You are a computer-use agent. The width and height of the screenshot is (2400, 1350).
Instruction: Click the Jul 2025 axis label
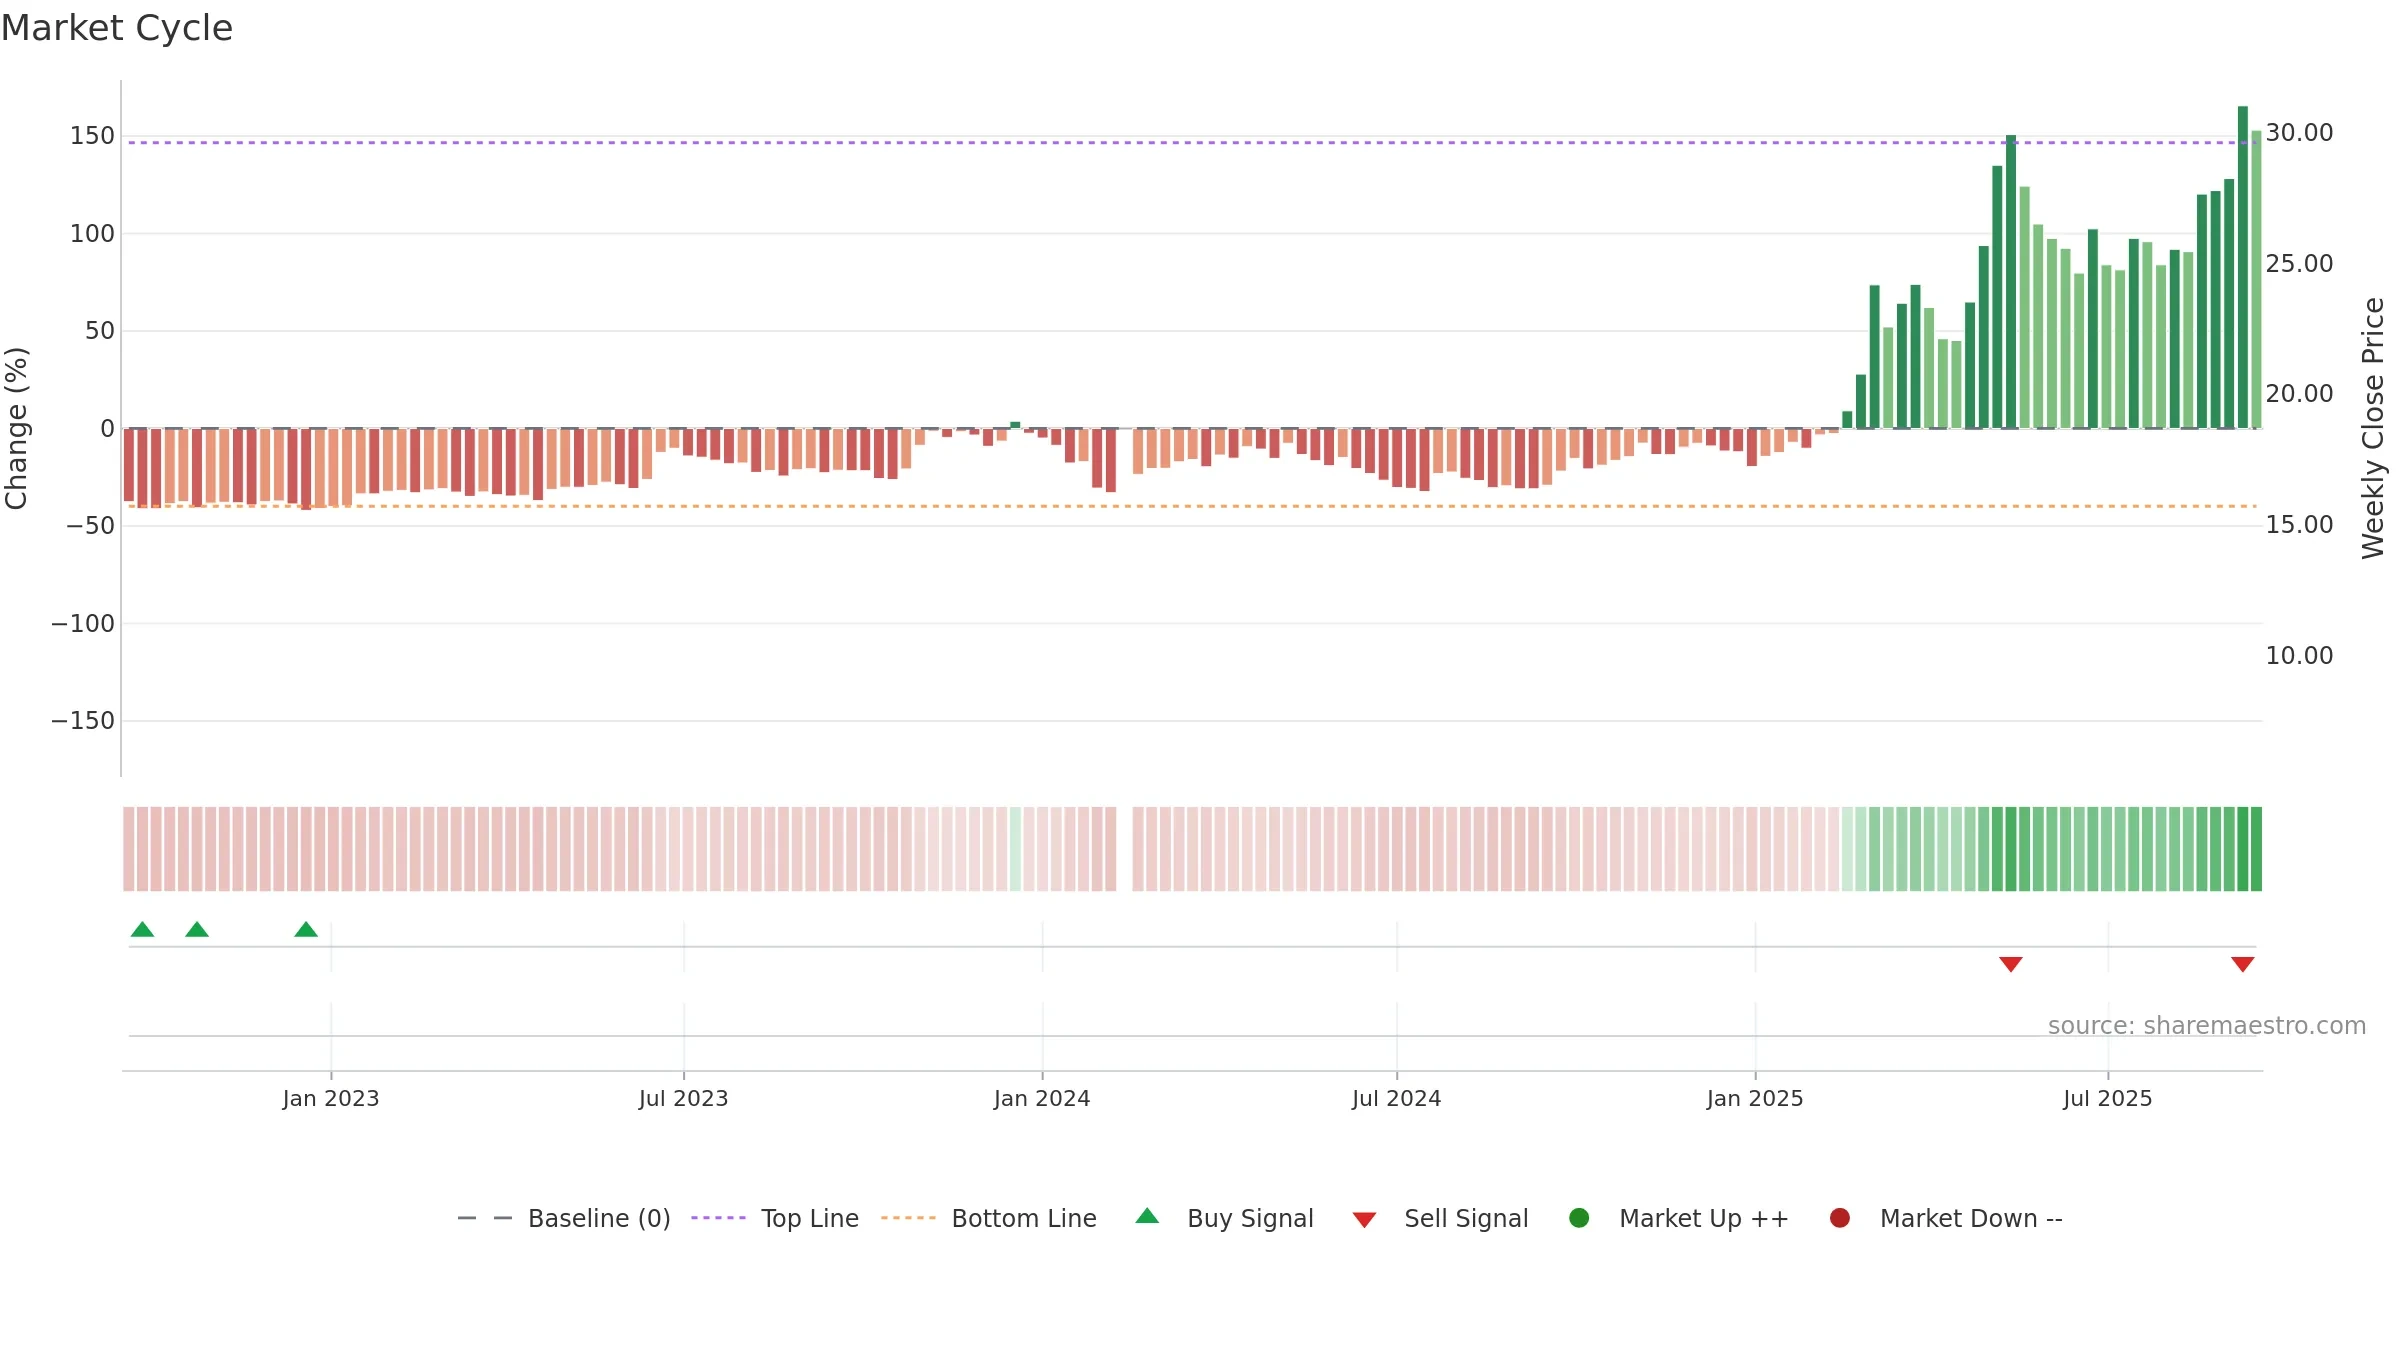[x=2108, y=1099]
